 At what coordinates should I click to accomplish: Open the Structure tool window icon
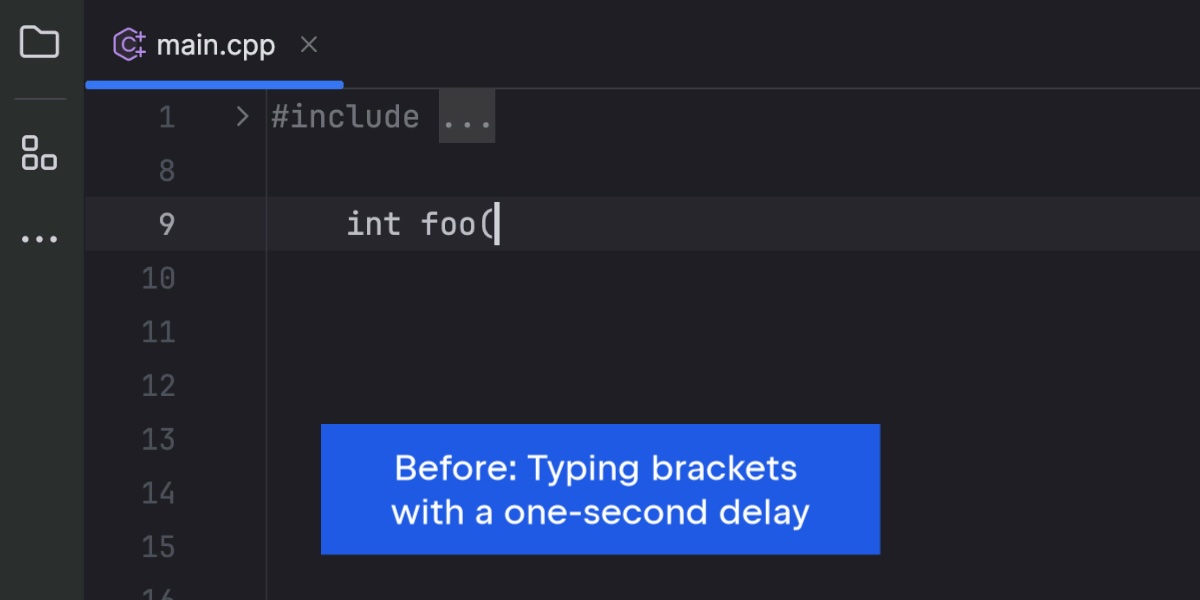tap(39, 153)
